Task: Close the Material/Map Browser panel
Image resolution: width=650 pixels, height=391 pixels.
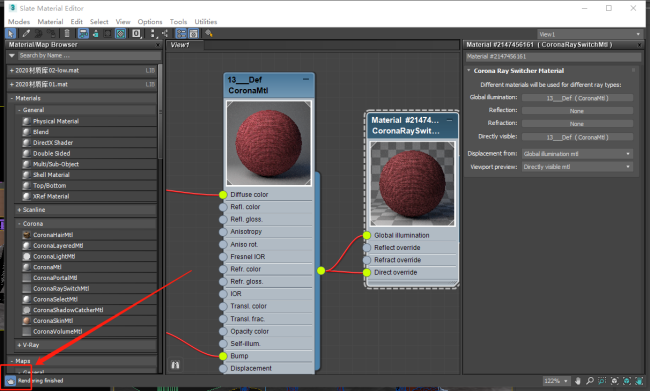Action: click(158, 45)
